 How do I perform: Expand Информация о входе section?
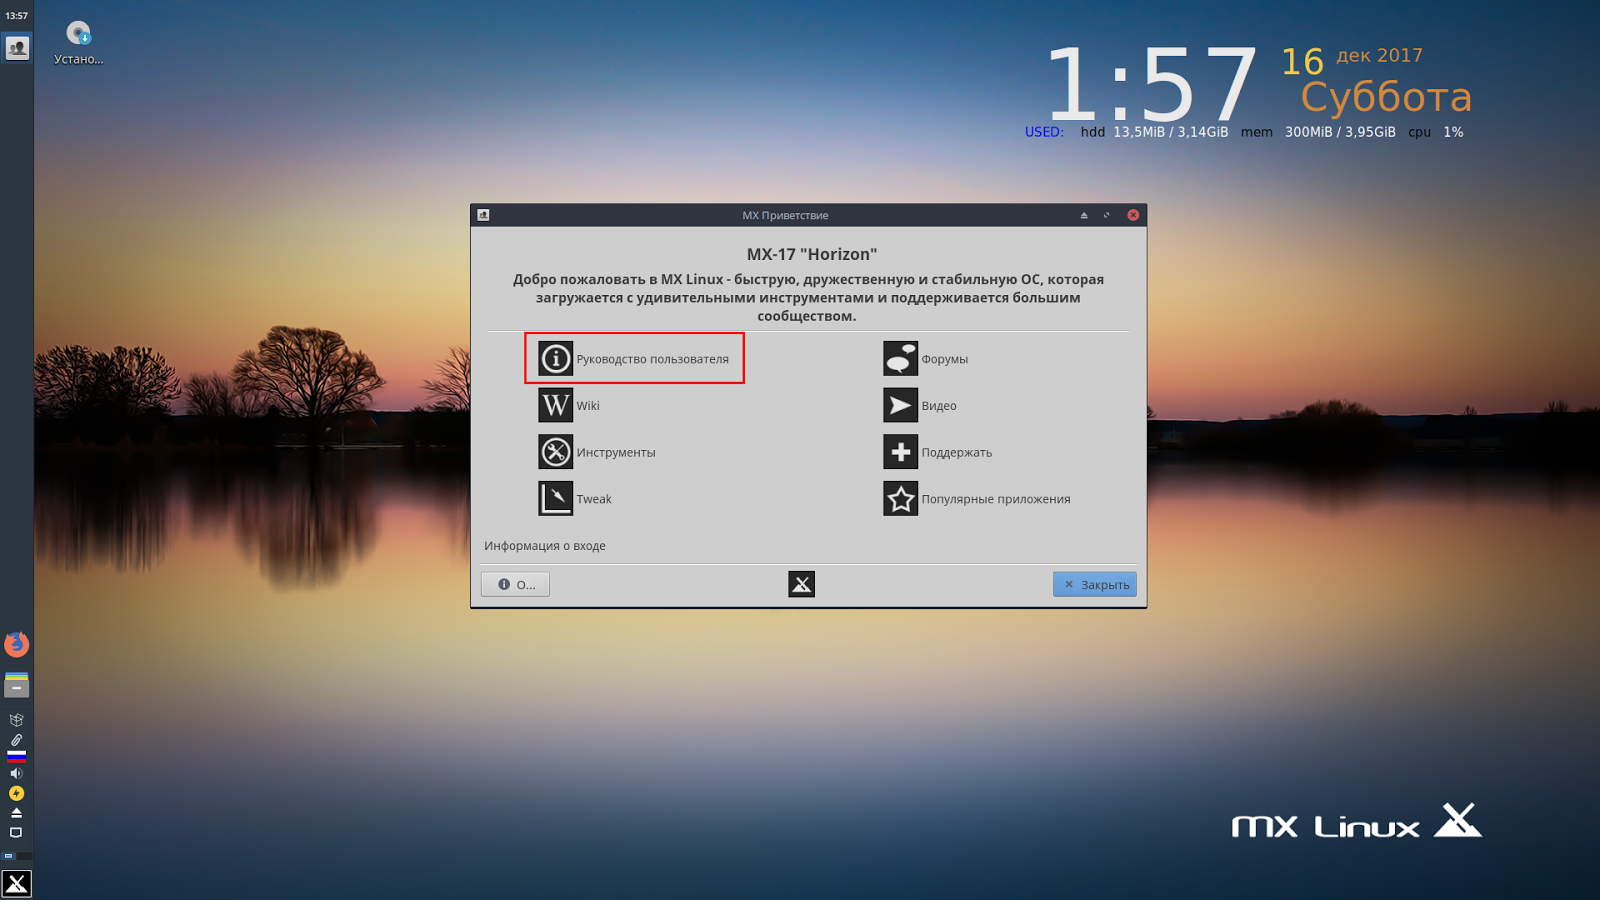[546, 545]
